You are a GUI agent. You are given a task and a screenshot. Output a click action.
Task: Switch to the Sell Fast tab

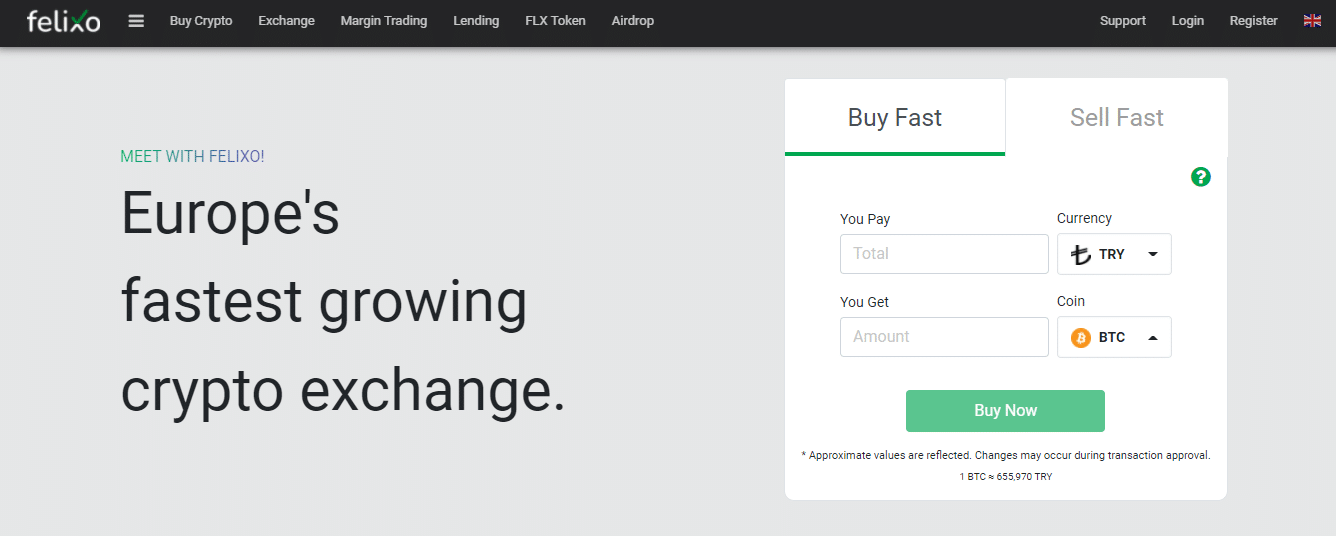[1116, 118]
